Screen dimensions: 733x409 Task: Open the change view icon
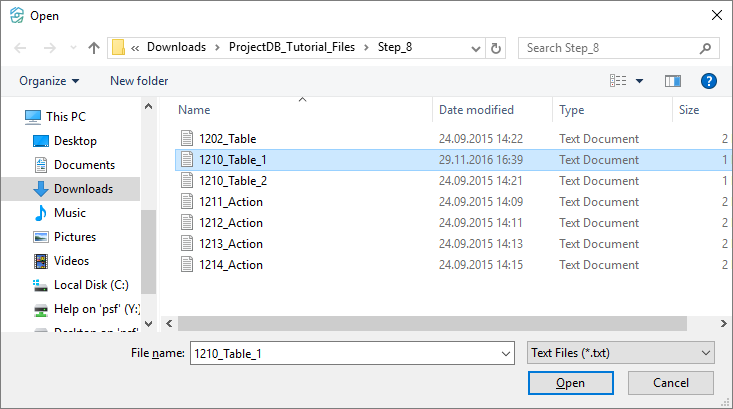click(x=619, y=81)
